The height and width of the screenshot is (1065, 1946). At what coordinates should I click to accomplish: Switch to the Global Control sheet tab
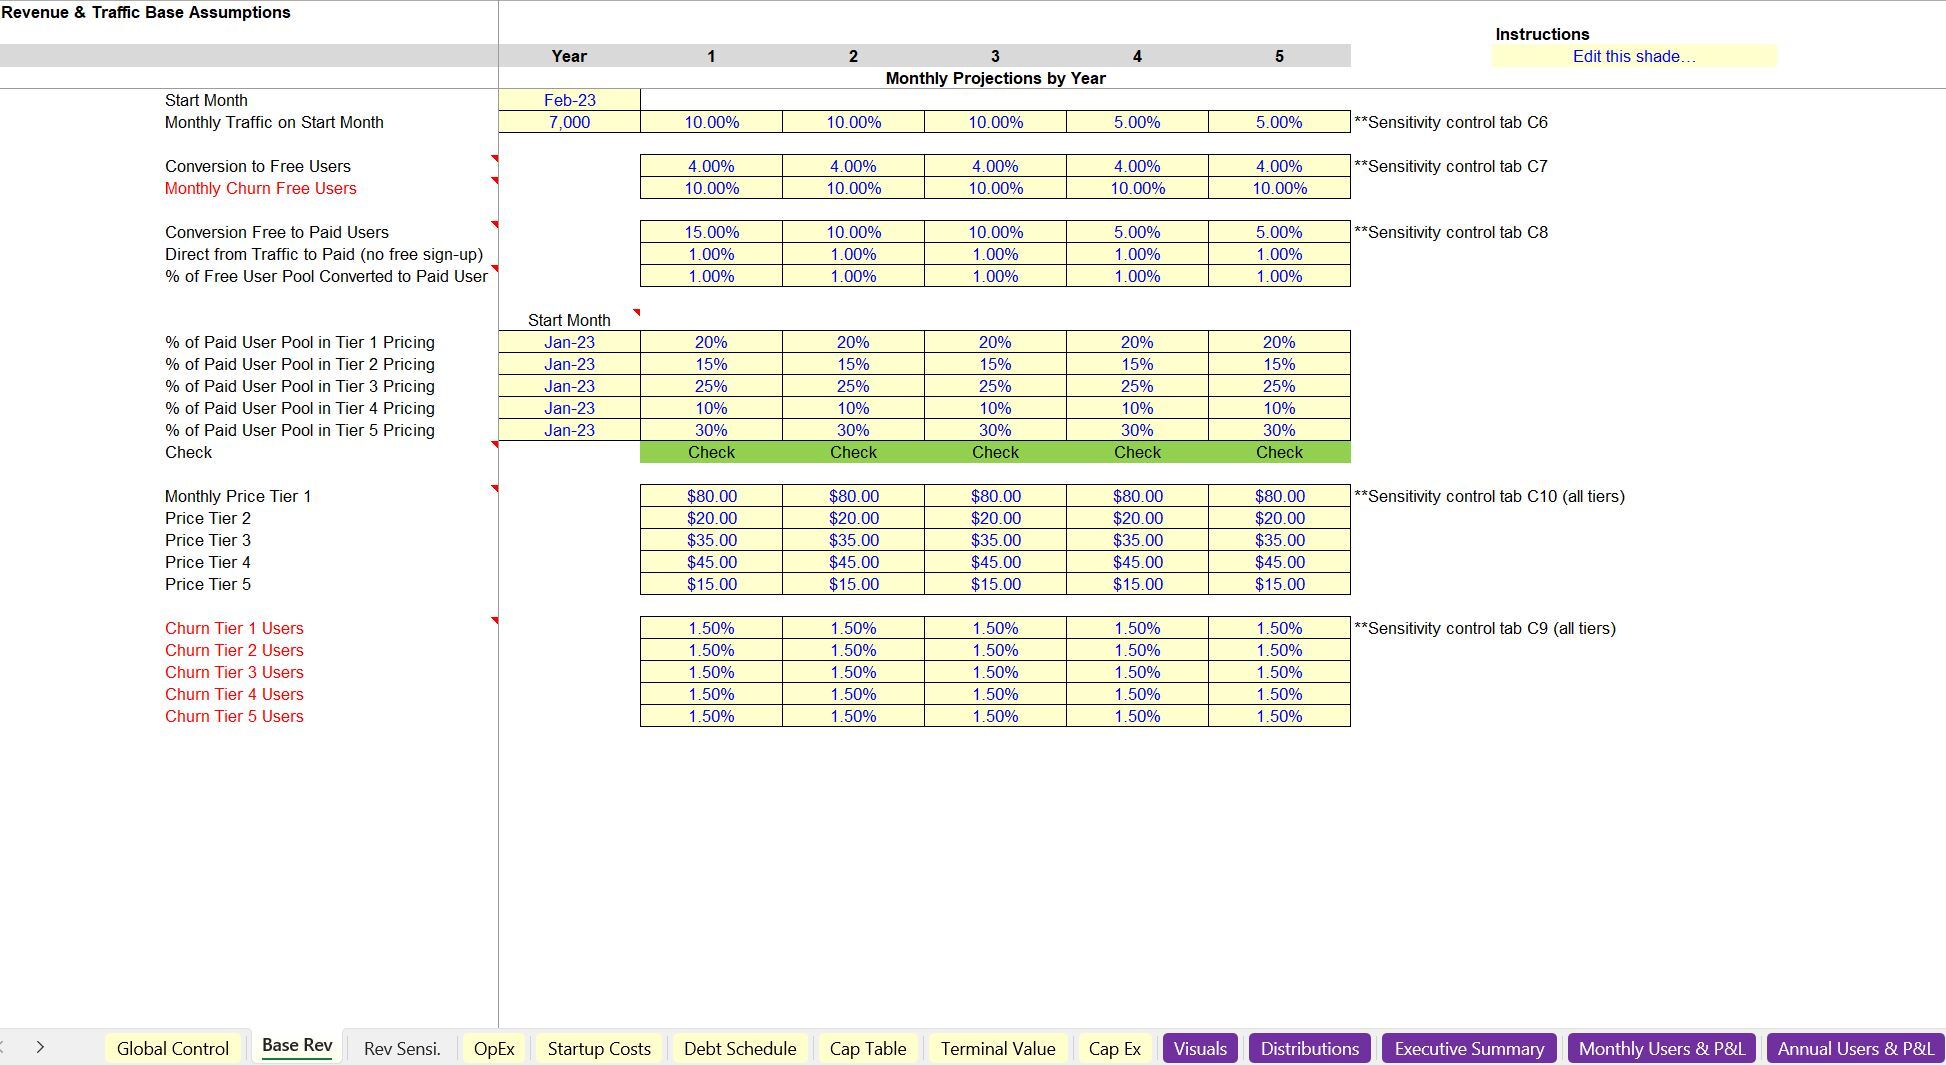(173, 1048)
